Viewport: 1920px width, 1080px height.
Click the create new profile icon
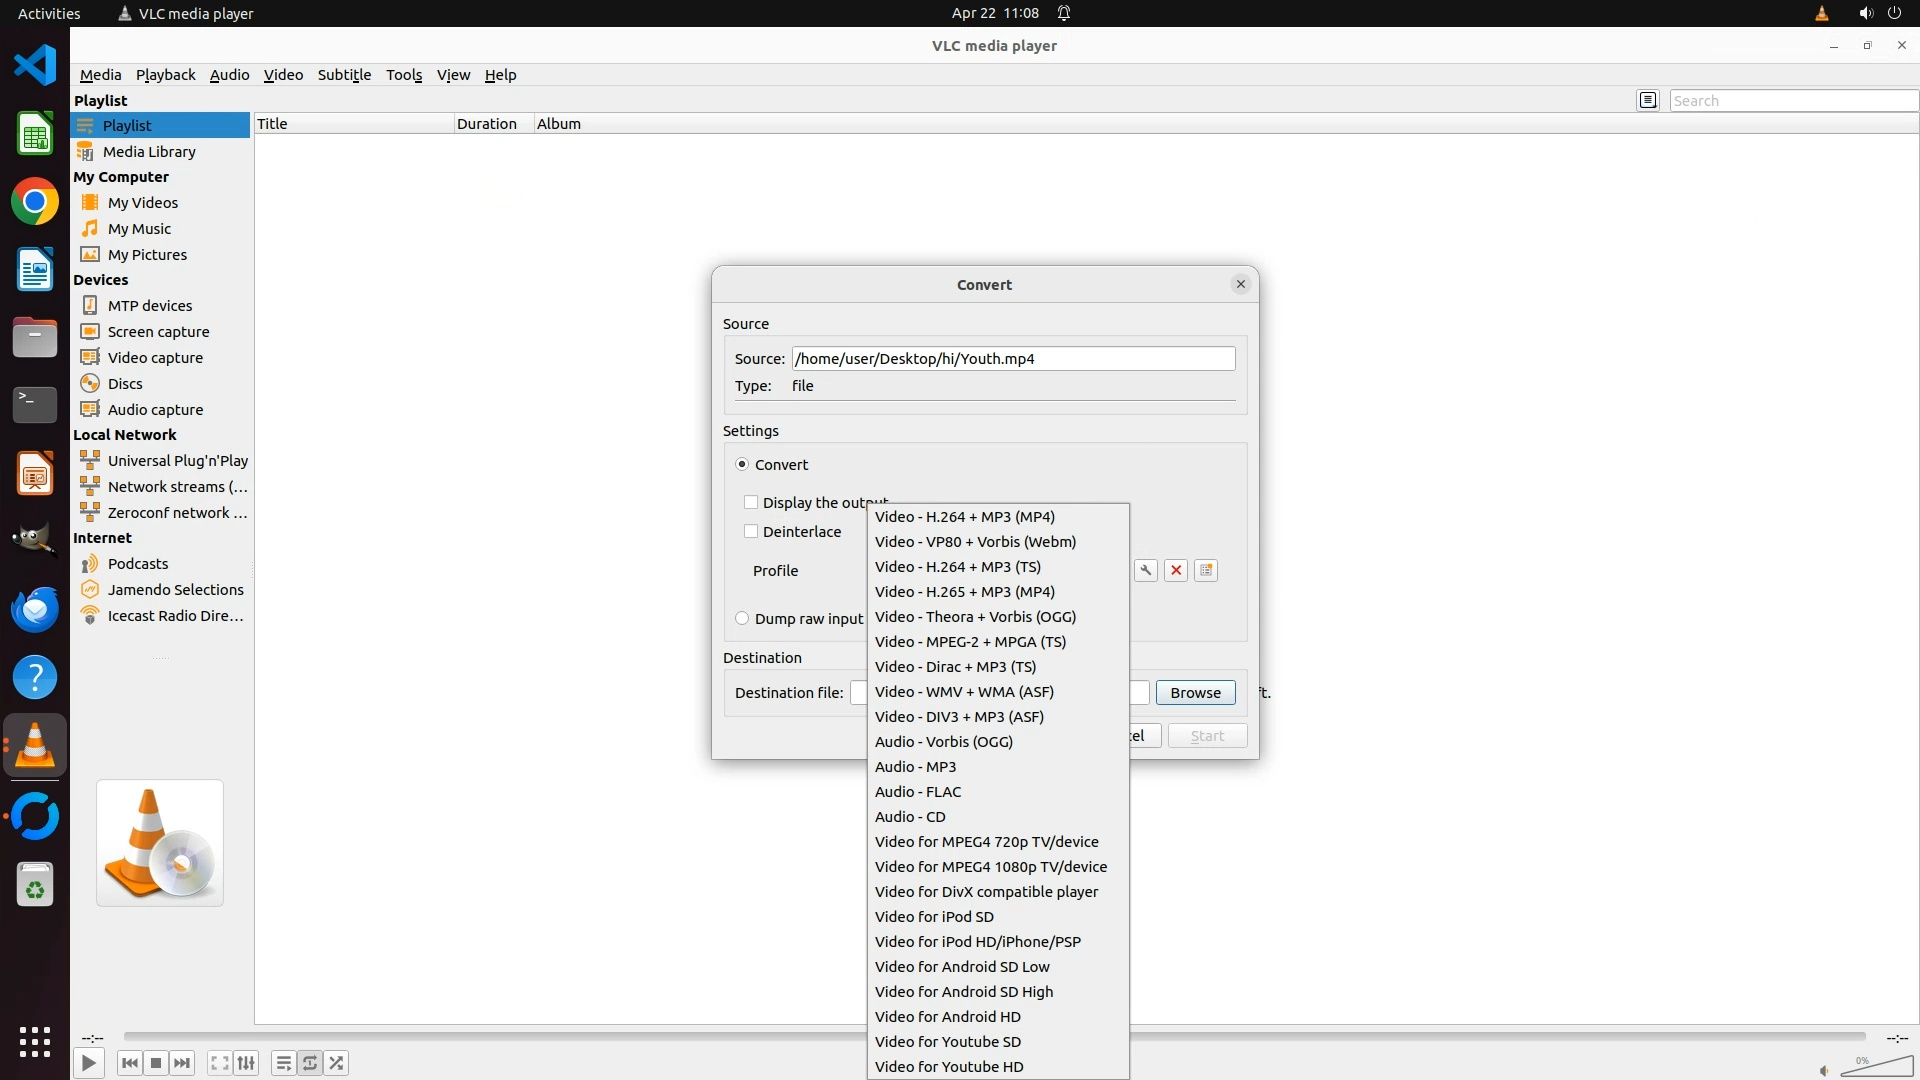coord(1206,570)
